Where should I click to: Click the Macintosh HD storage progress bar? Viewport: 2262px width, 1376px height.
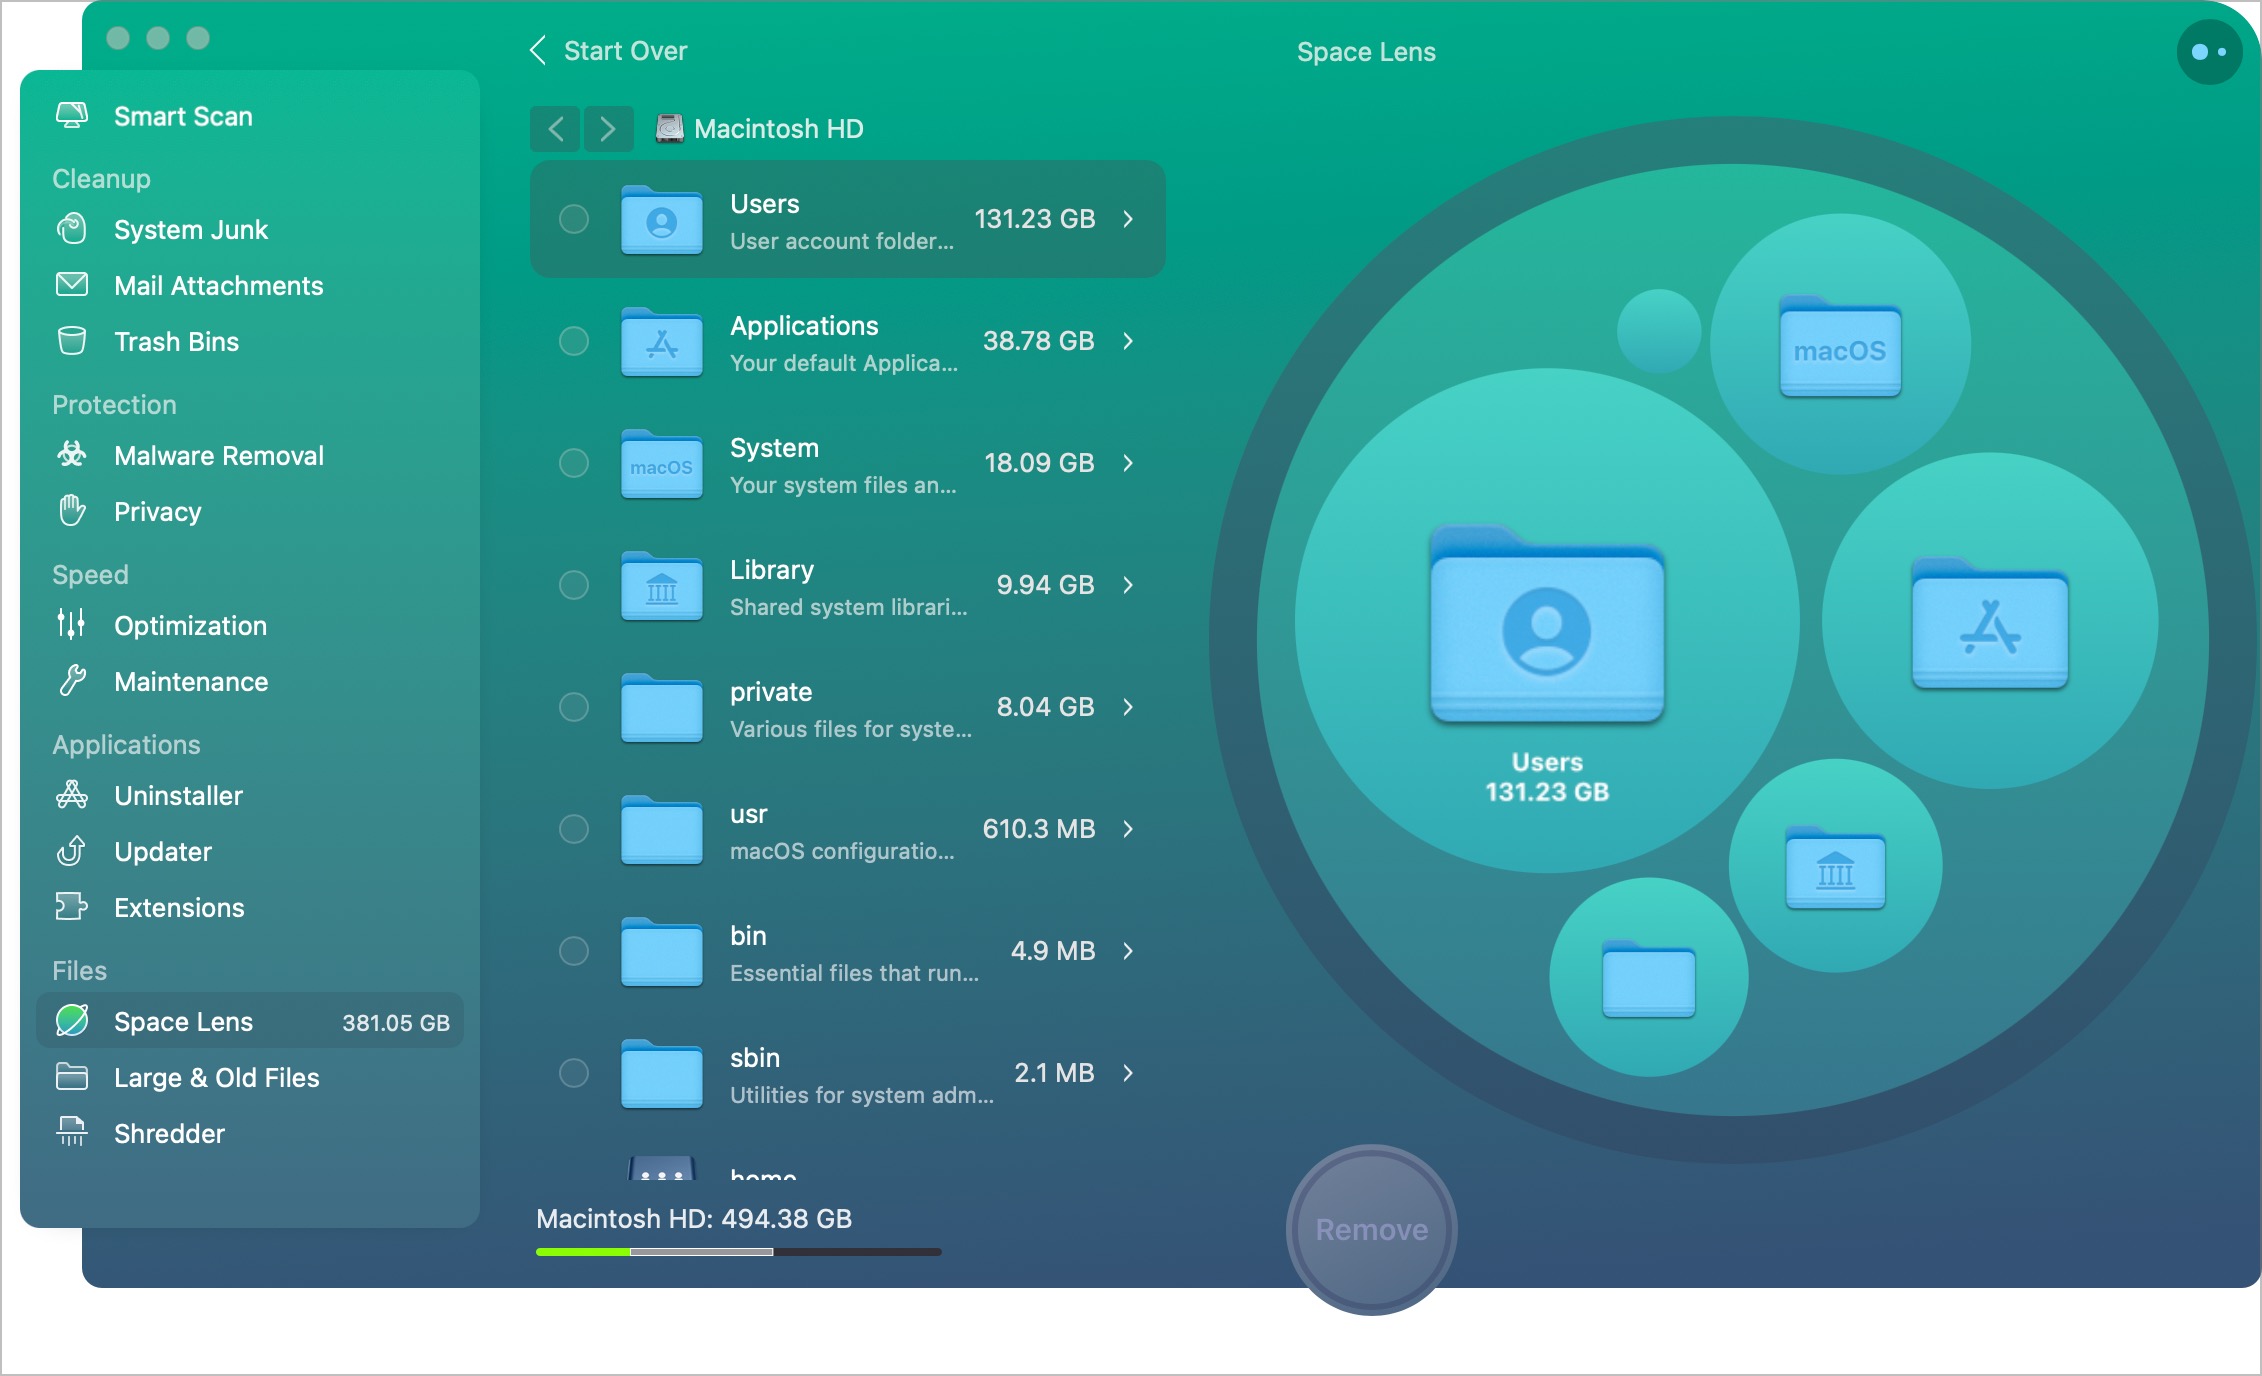click(x=739, y=1251)
